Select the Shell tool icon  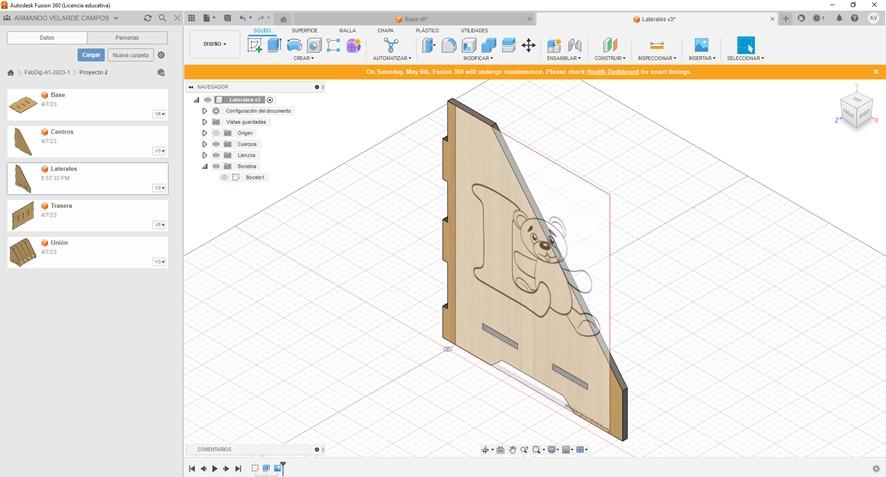pyautogui.click(x=469, y=45)
